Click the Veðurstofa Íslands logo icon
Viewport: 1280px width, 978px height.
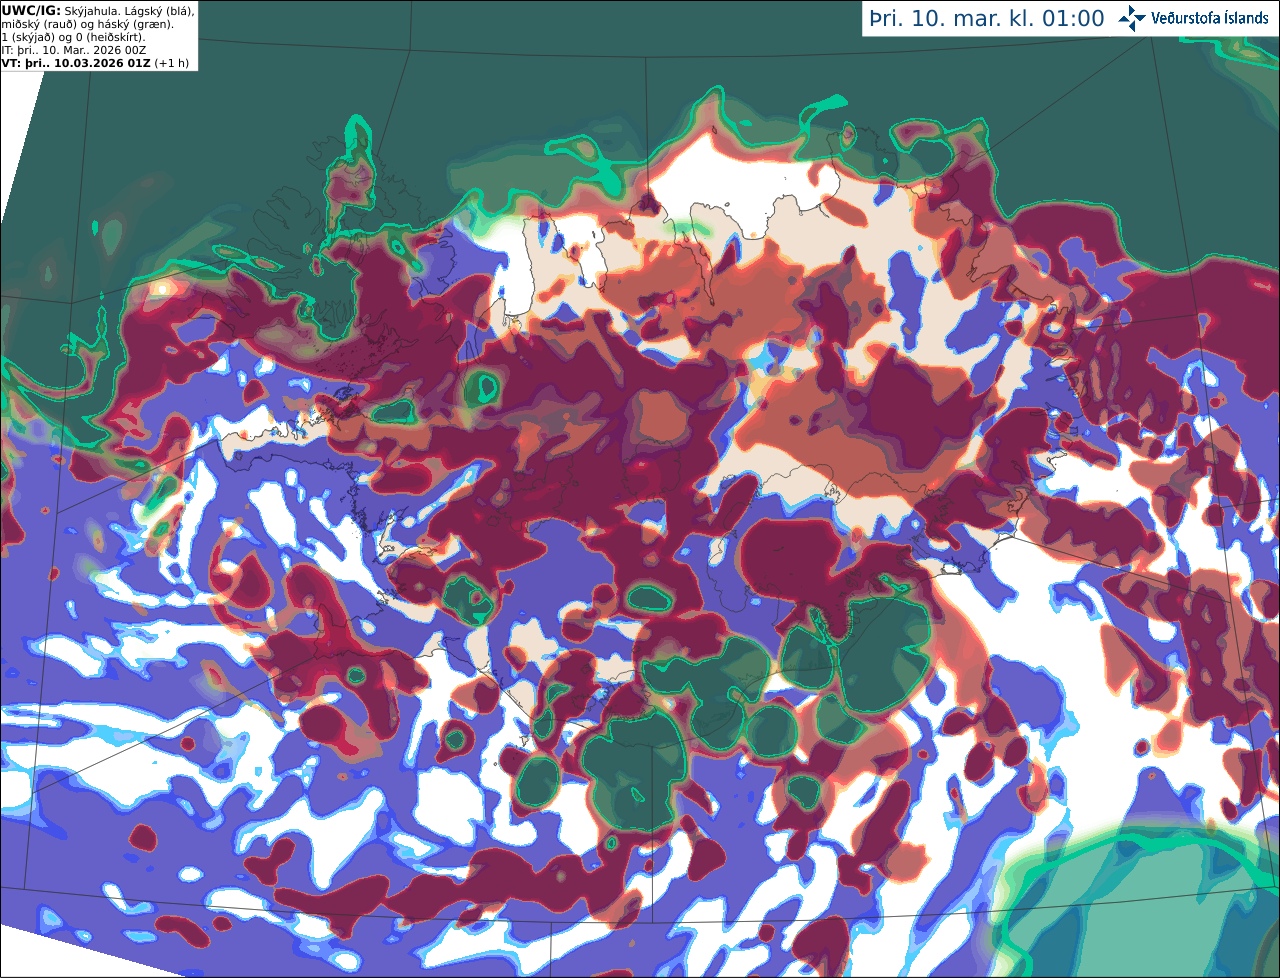coord(1132,18)
